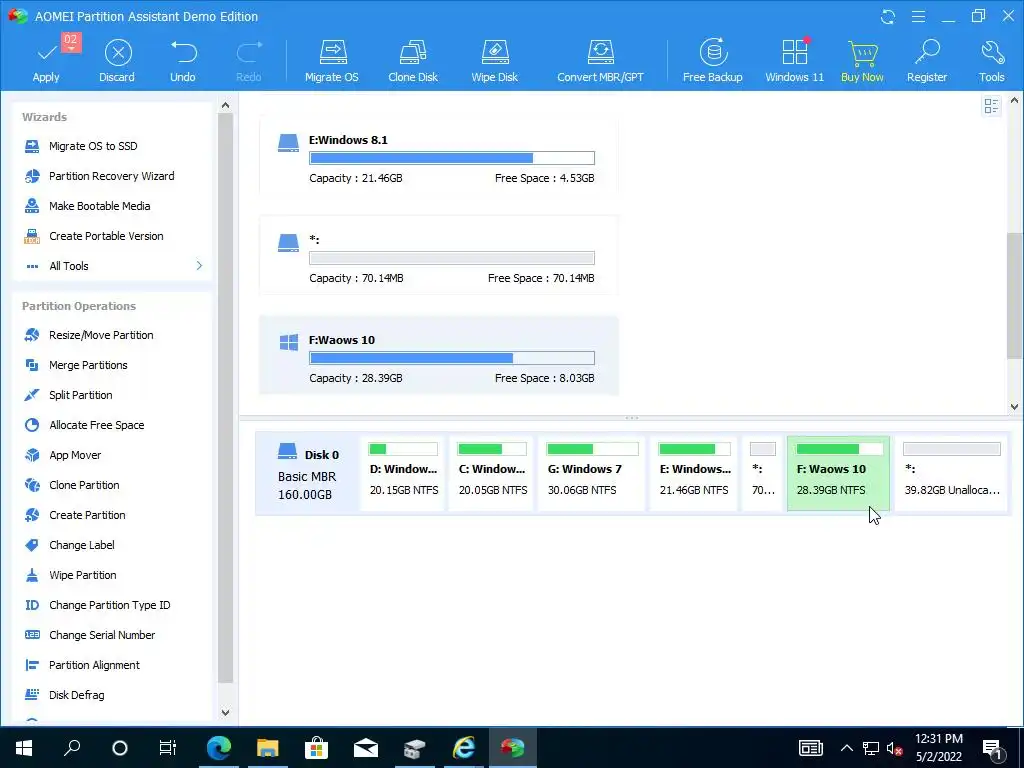This screenshot has width=1024, height=768.
Task: Select the D: 20.15GB NTFS block
Action: point(403,474)
